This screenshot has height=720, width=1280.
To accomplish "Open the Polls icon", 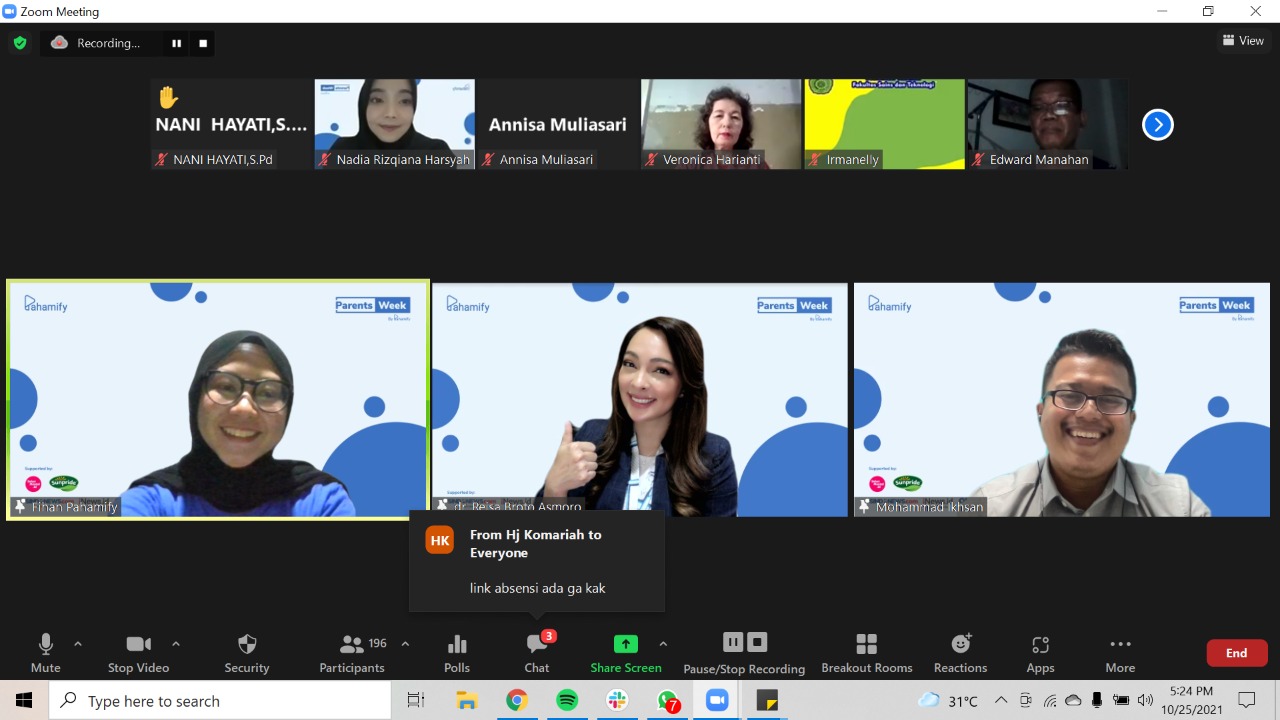I will 457,645.
